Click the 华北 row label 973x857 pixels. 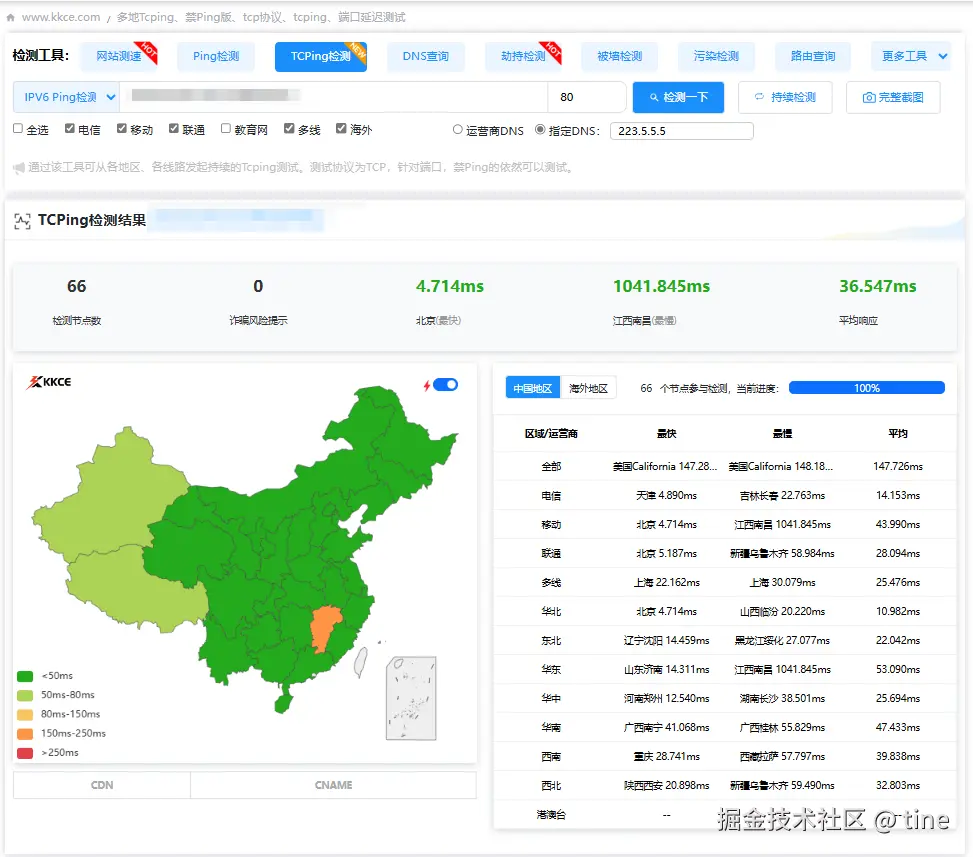[x=551, y=612]
